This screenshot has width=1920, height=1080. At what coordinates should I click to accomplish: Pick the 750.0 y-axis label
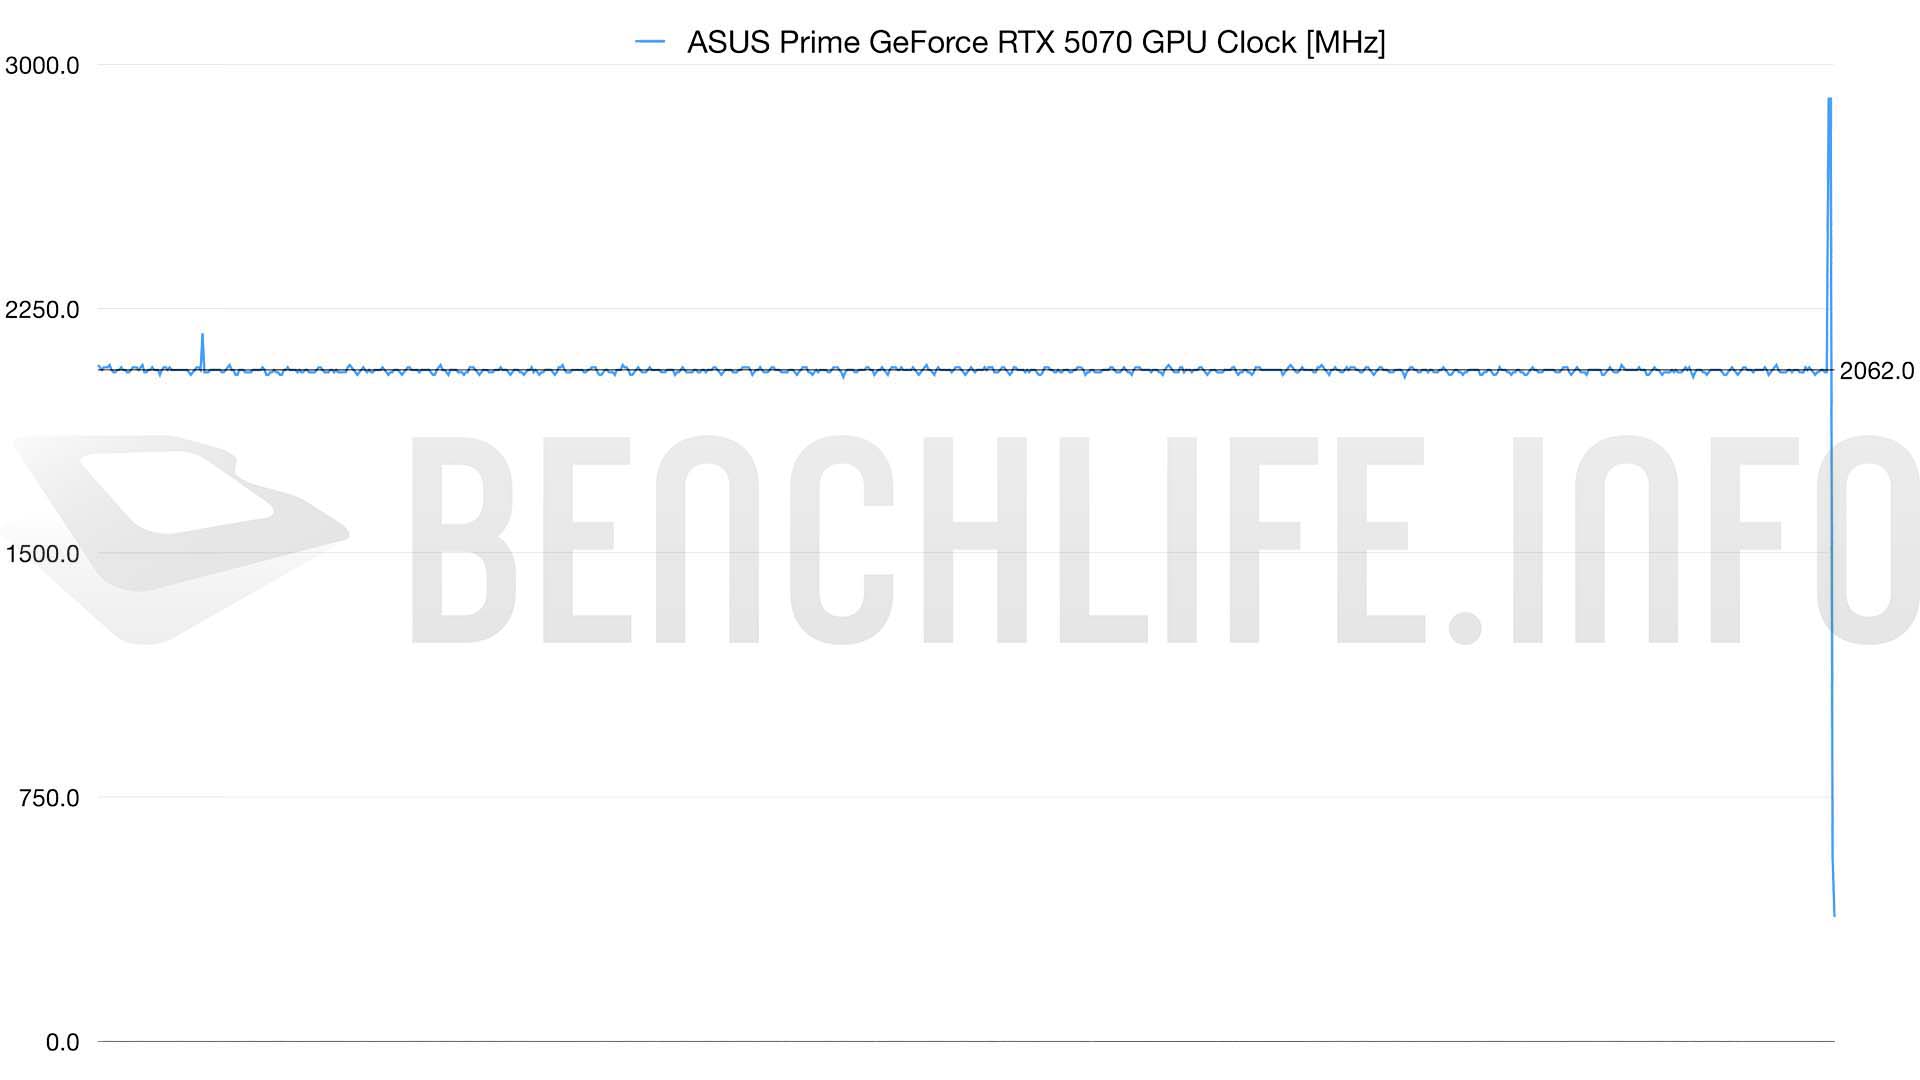click(x=49, y=798)
